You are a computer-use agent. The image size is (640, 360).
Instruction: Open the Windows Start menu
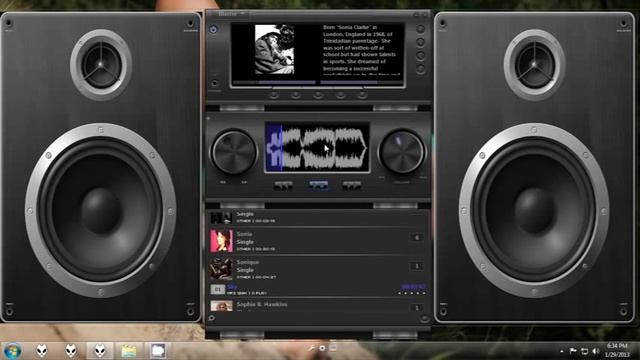12,351
